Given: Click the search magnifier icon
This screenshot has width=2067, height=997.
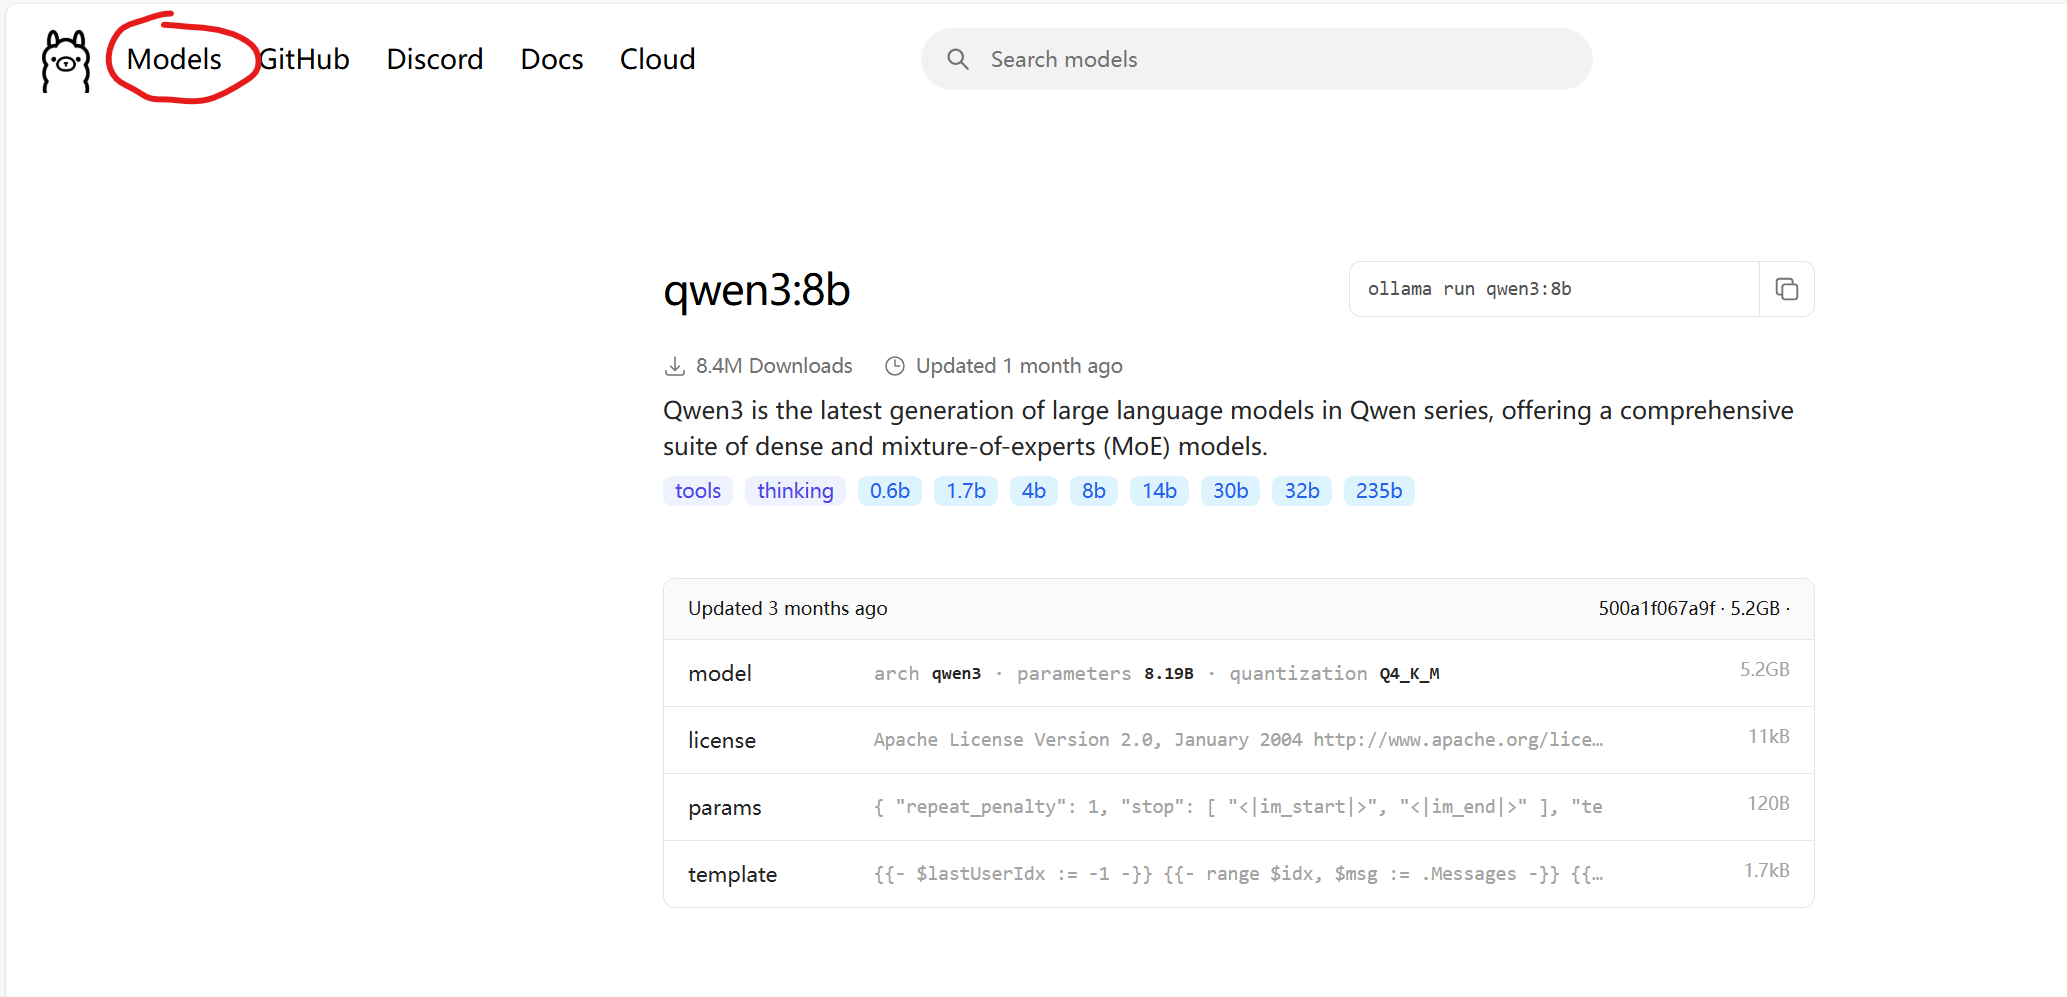Looking at the screenshot, I should [958, 59].
